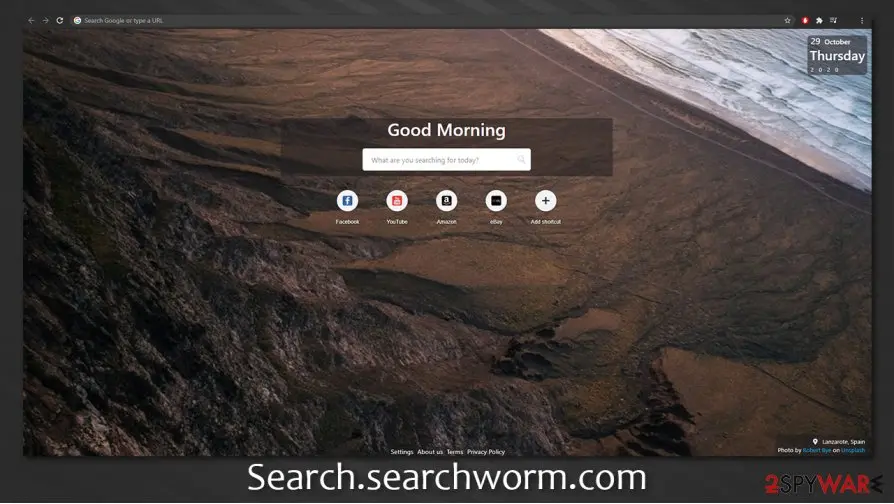
Task: Open the Unsplash credit link
Action: click(853, 450)
